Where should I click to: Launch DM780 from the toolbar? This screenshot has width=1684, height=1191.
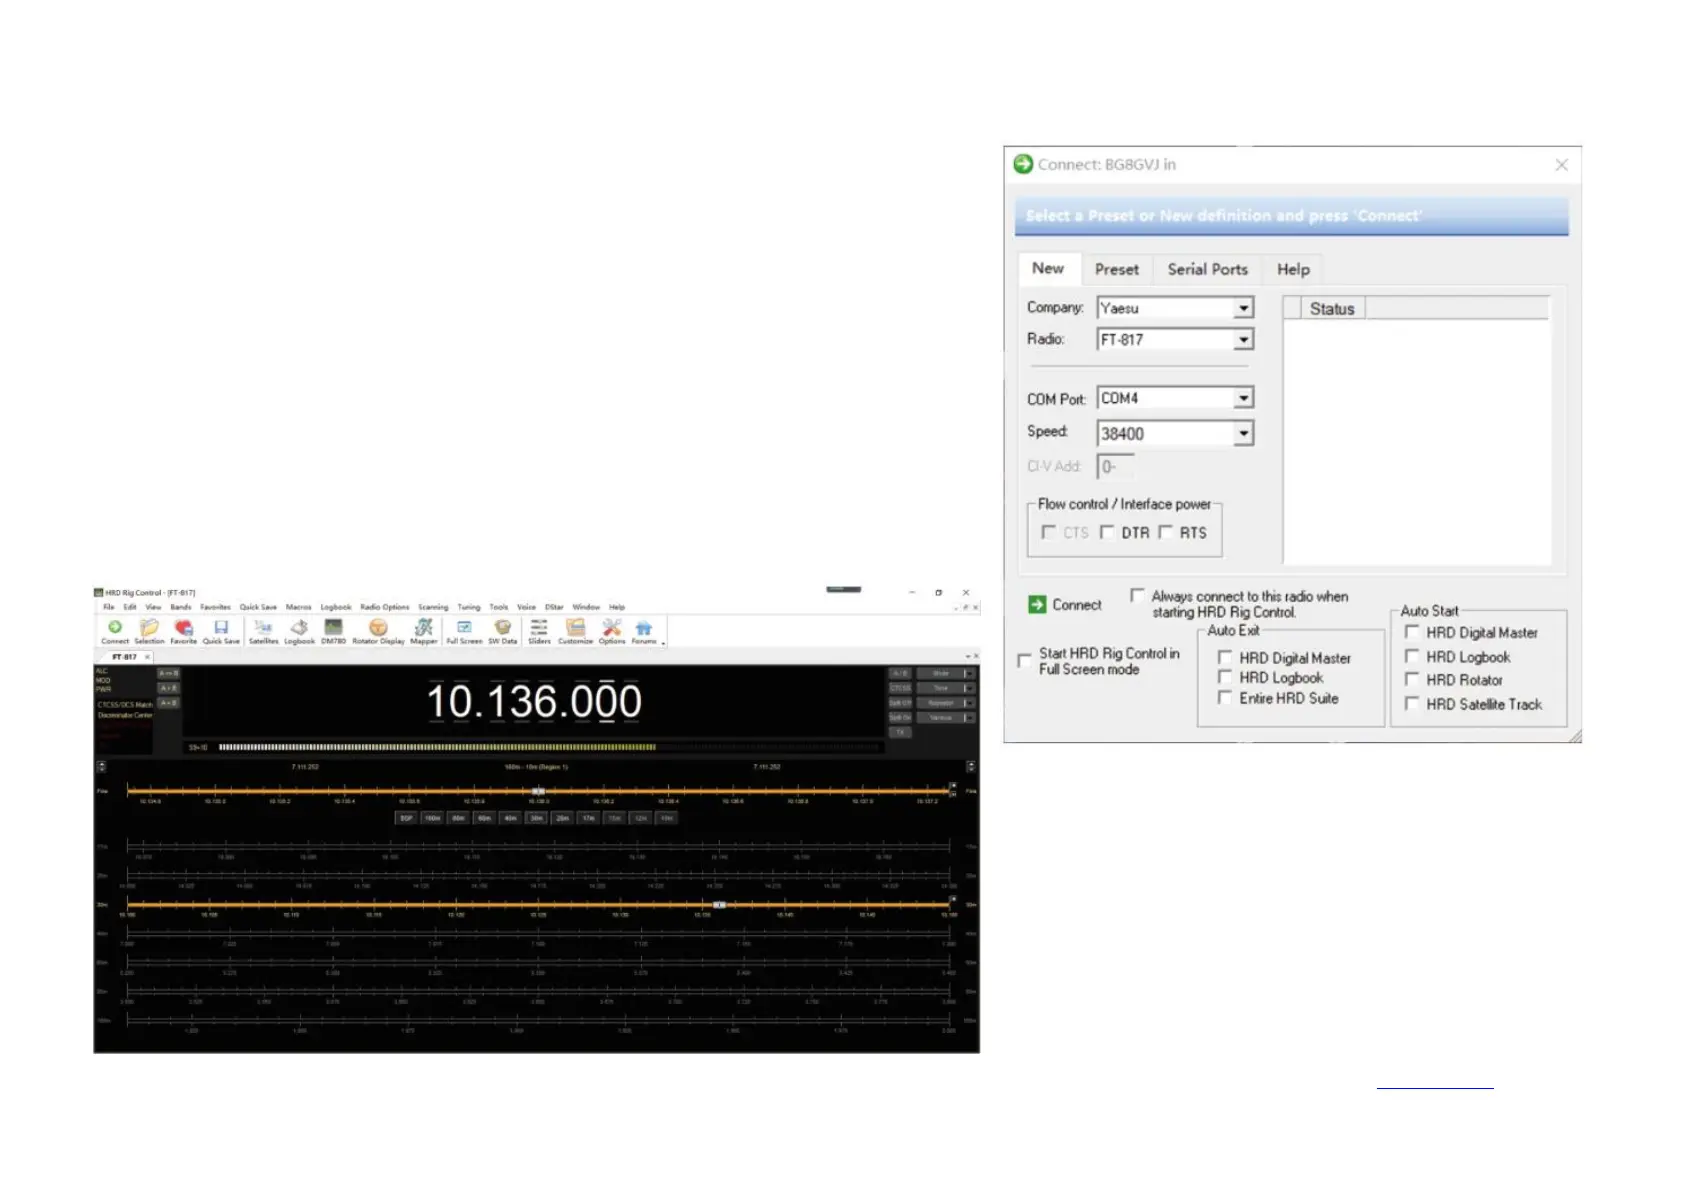pyautogui.click(x=333, y=630)
